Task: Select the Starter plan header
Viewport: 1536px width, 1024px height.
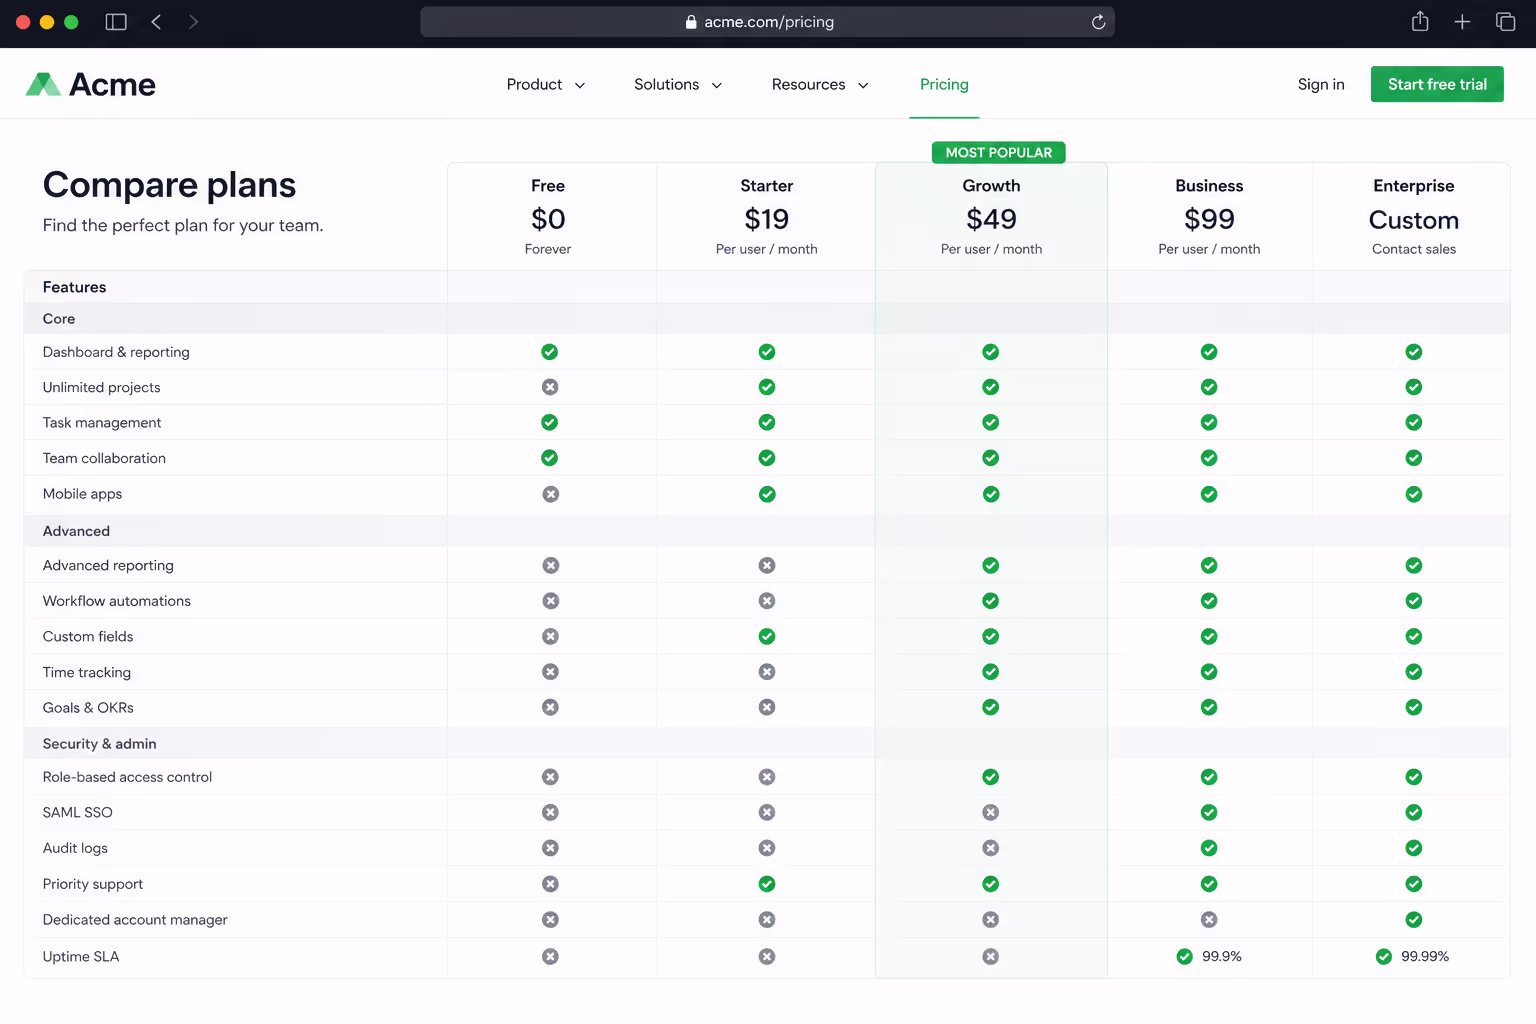Action: (767, 186)
